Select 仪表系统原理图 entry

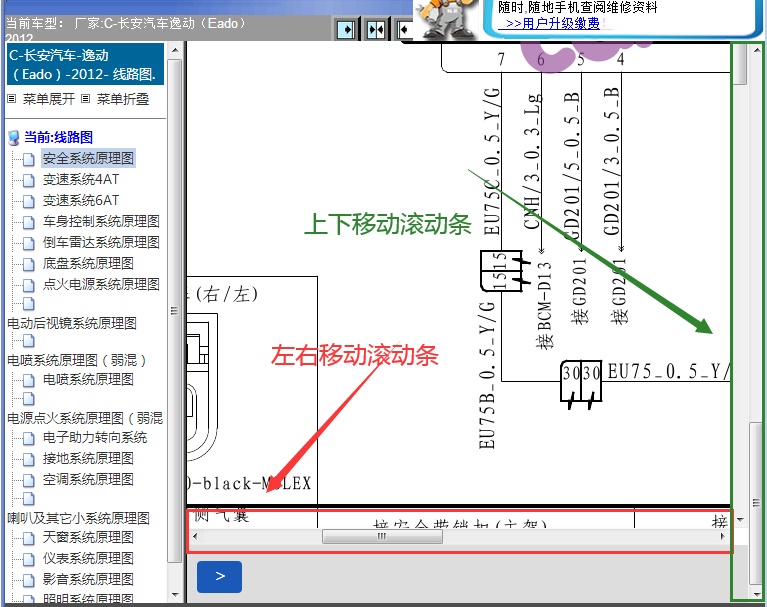(x=88, y=558)
